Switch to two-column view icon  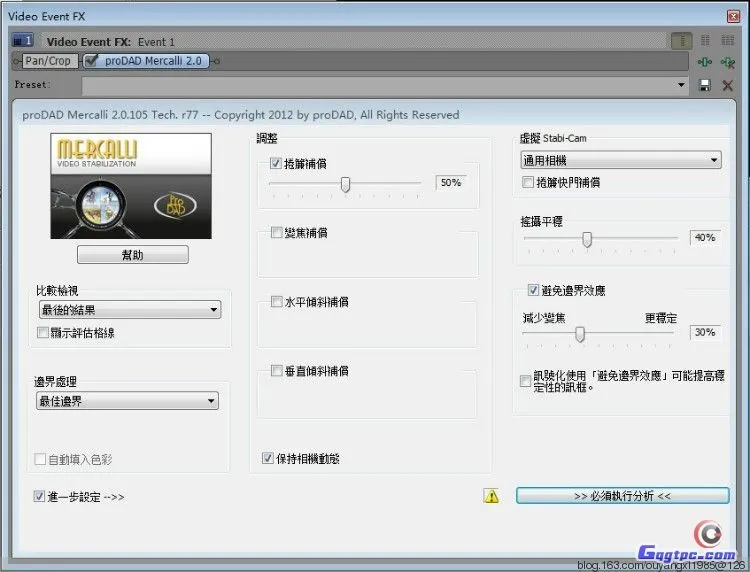pos(705,40)
